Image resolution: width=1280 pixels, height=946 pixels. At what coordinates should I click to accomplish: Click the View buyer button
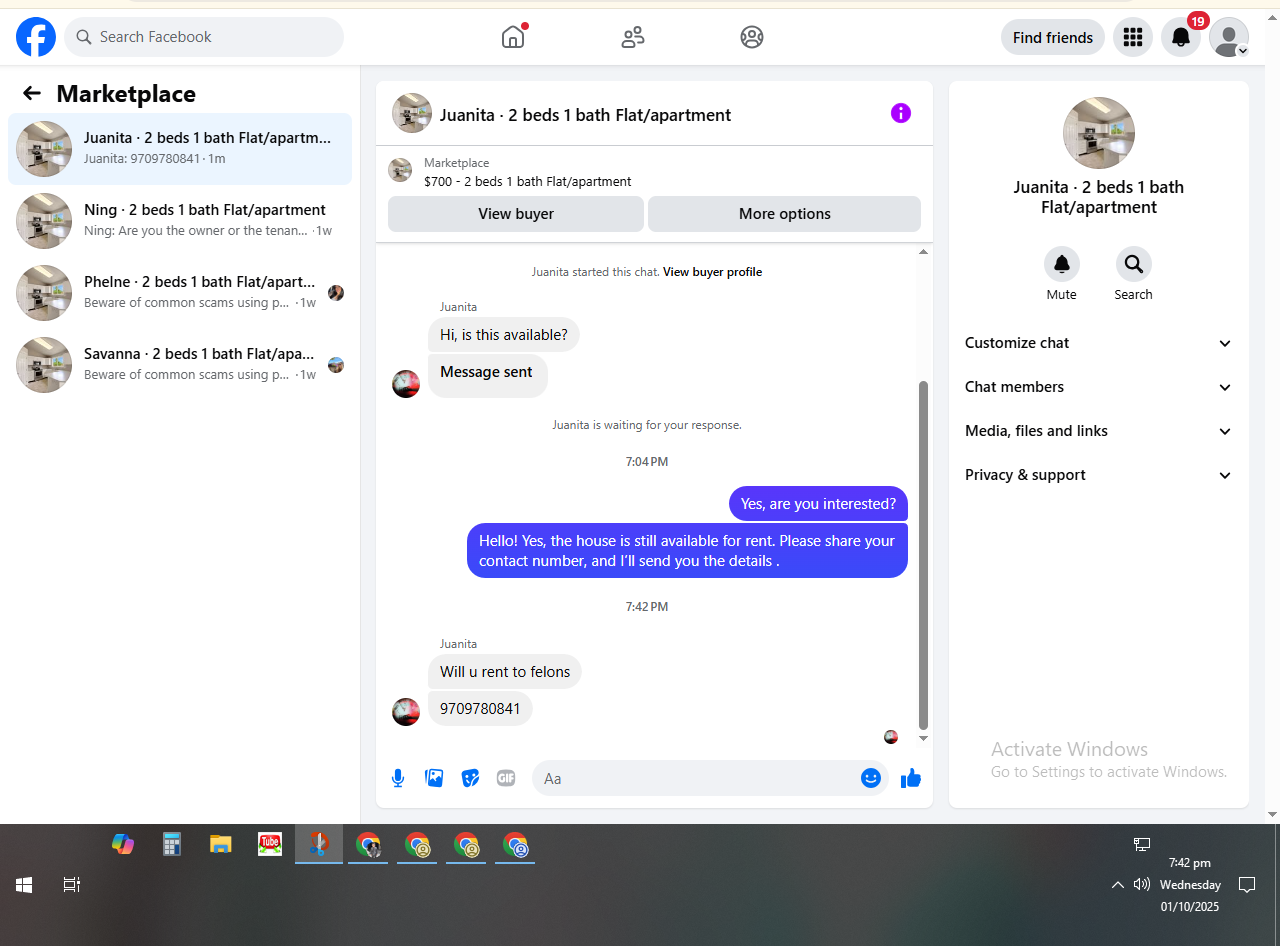pyautogui.click(x=516, y=214)
